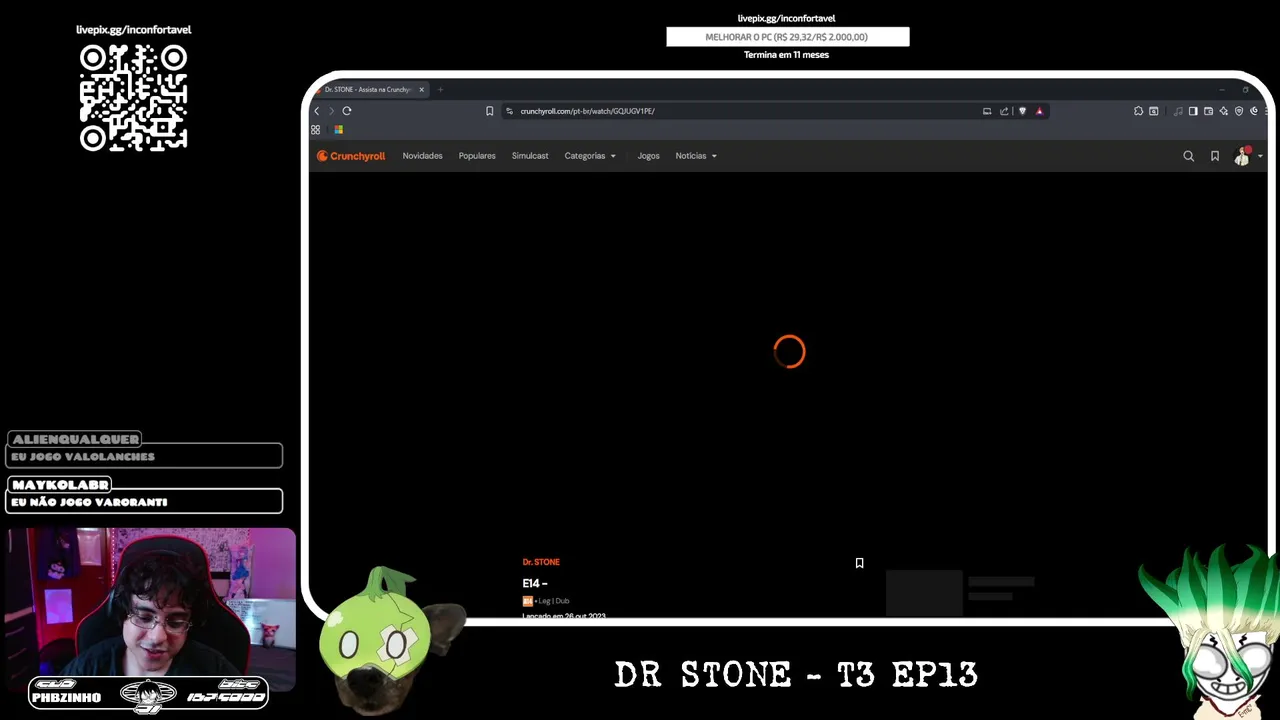The height and width of the screenshot is (720, 1280).
Task: Open the Leo AI sparkle icon
Action: [x=1223, y=111]
